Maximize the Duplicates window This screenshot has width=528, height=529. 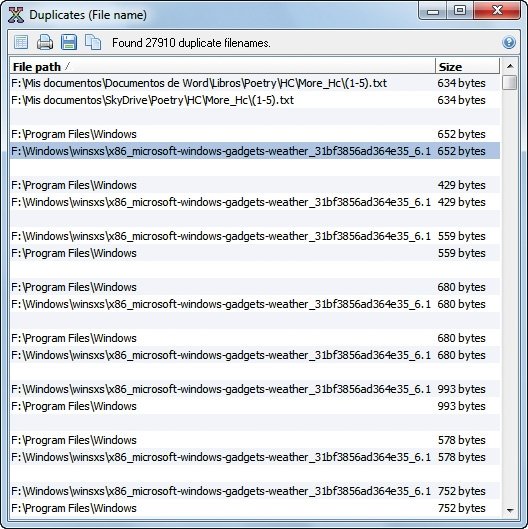(460, 10)
